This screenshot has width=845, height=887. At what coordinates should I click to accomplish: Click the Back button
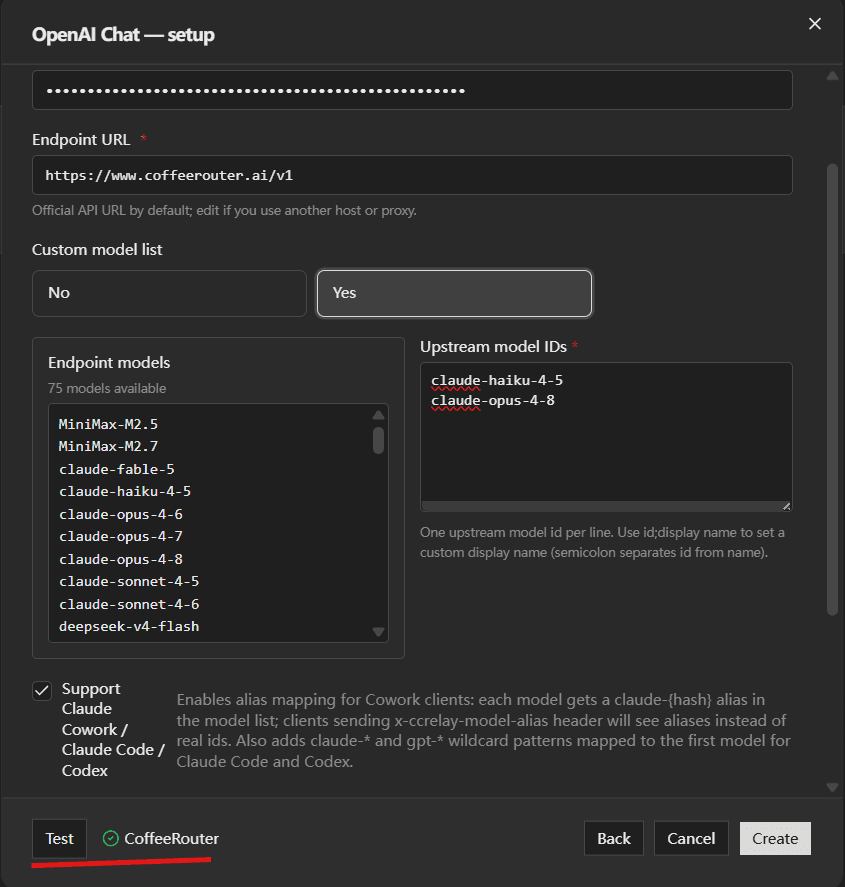[614, 838]
